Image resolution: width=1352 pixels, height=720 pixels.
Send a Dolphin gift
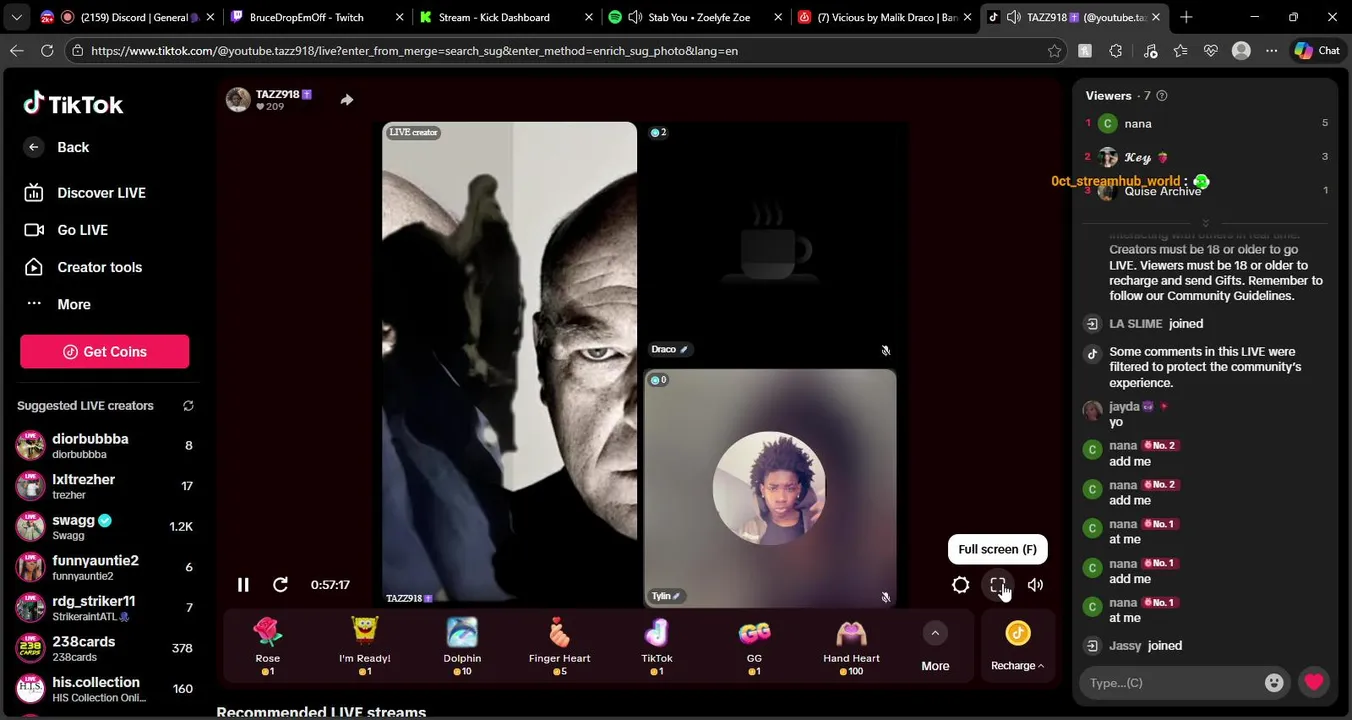462,646
